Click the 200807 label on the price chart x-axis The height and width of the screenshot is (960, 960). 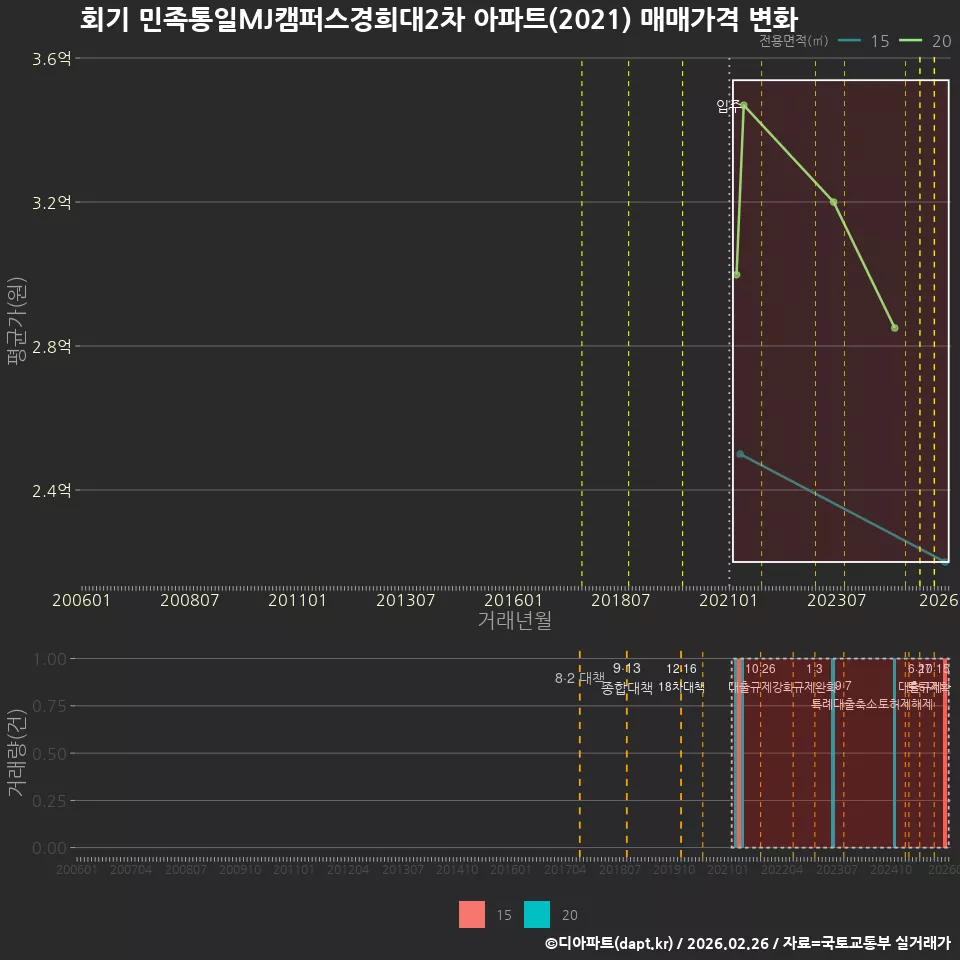click(189, 600)
